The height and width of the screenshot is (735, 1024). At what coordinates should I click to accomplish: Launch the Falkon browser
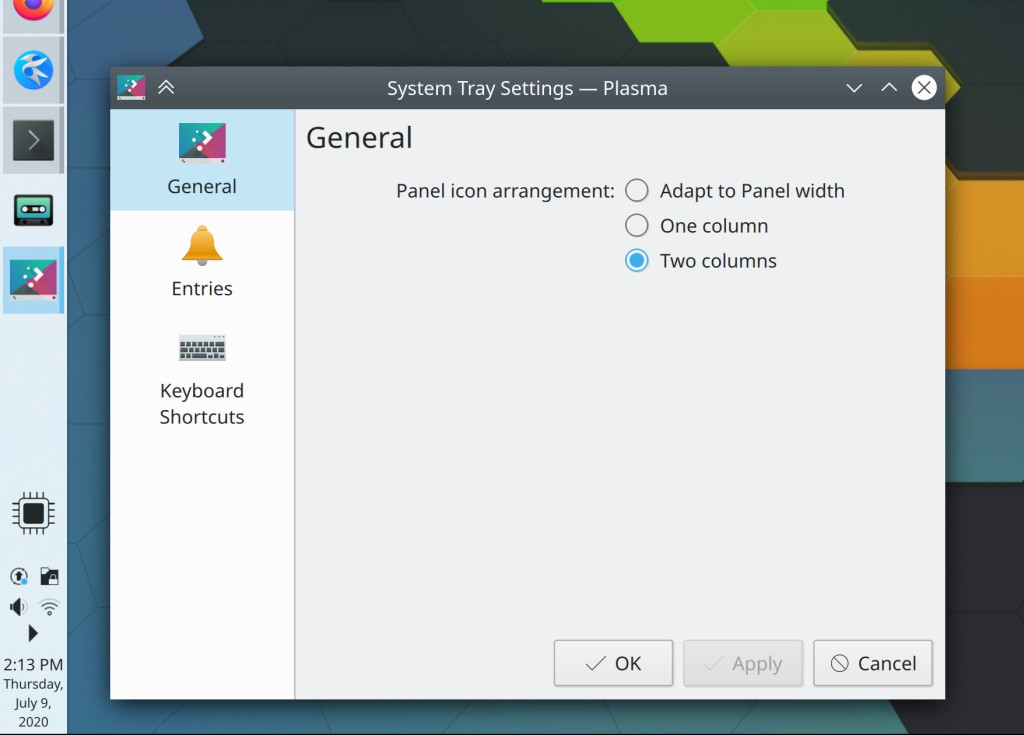tap(33, 68)
